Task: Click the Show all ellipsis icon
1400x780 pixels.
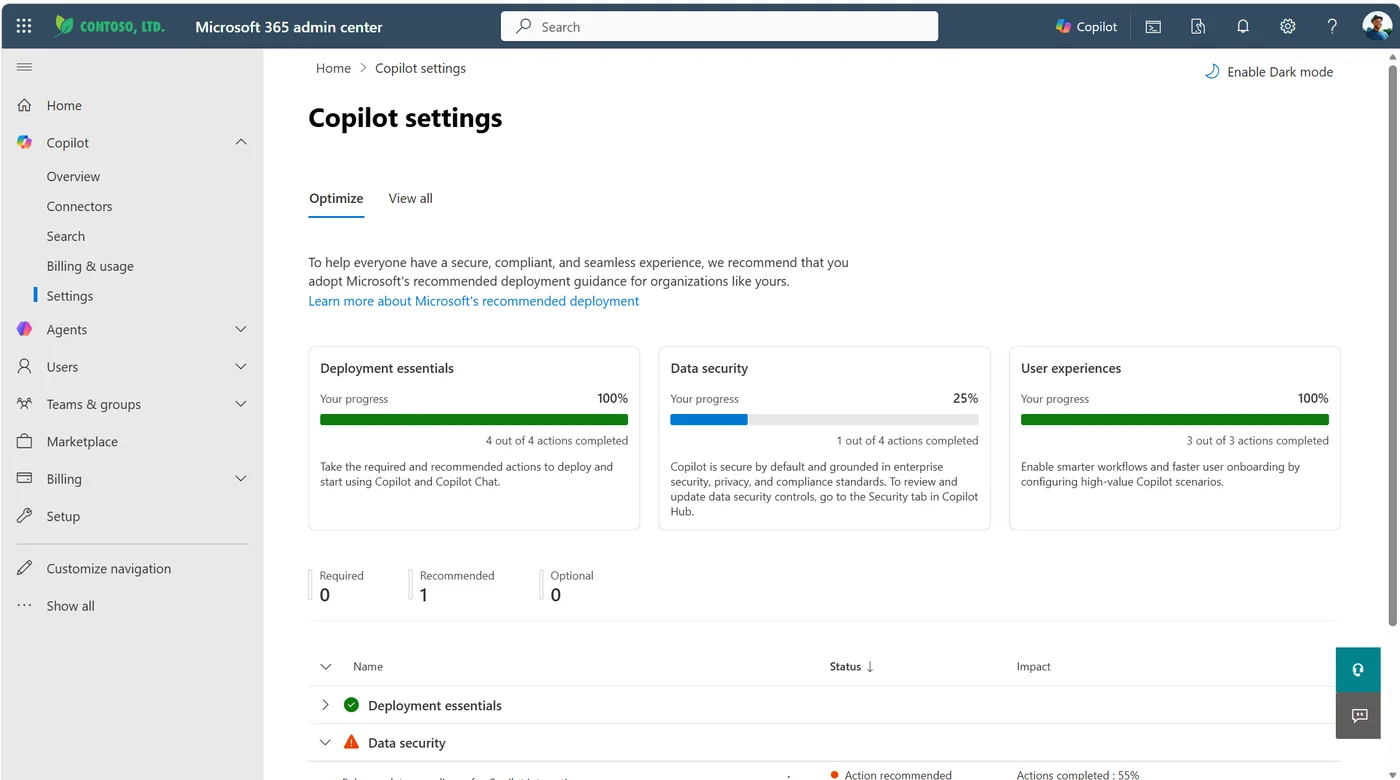Action: click(x=25, y=606)
